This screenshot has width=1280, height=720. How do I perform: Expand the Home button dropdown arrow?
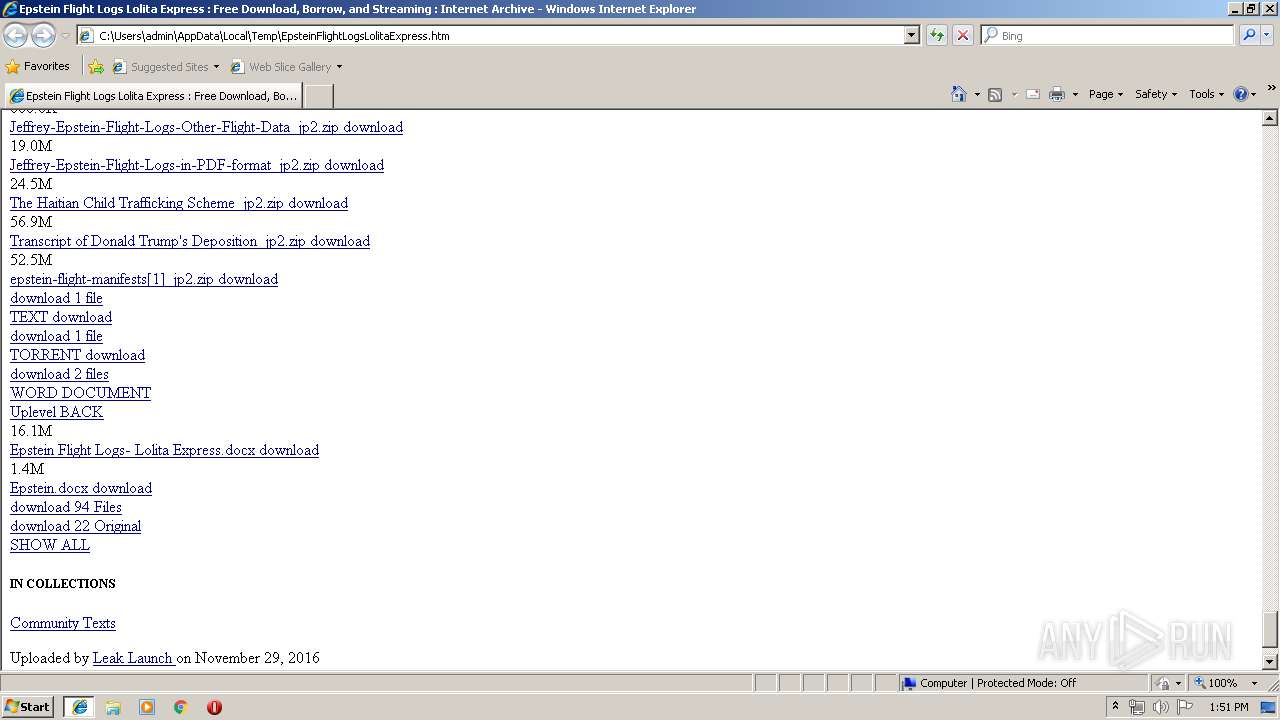point(977,94)
